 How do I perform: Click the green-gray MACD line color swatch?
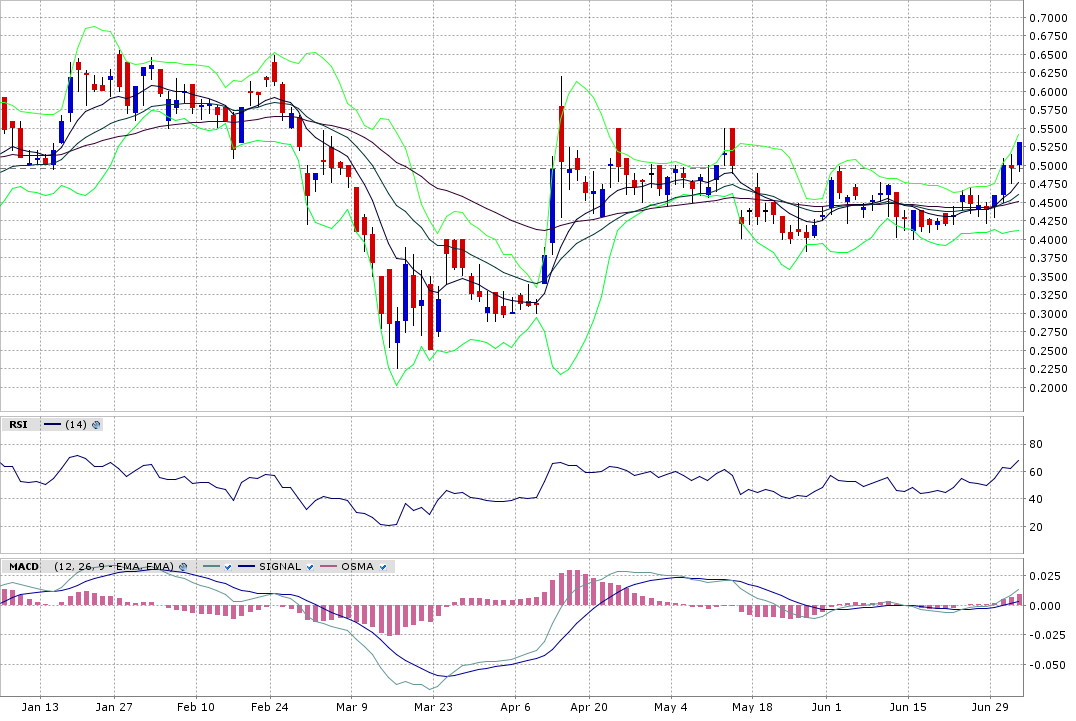pos(210,567)
